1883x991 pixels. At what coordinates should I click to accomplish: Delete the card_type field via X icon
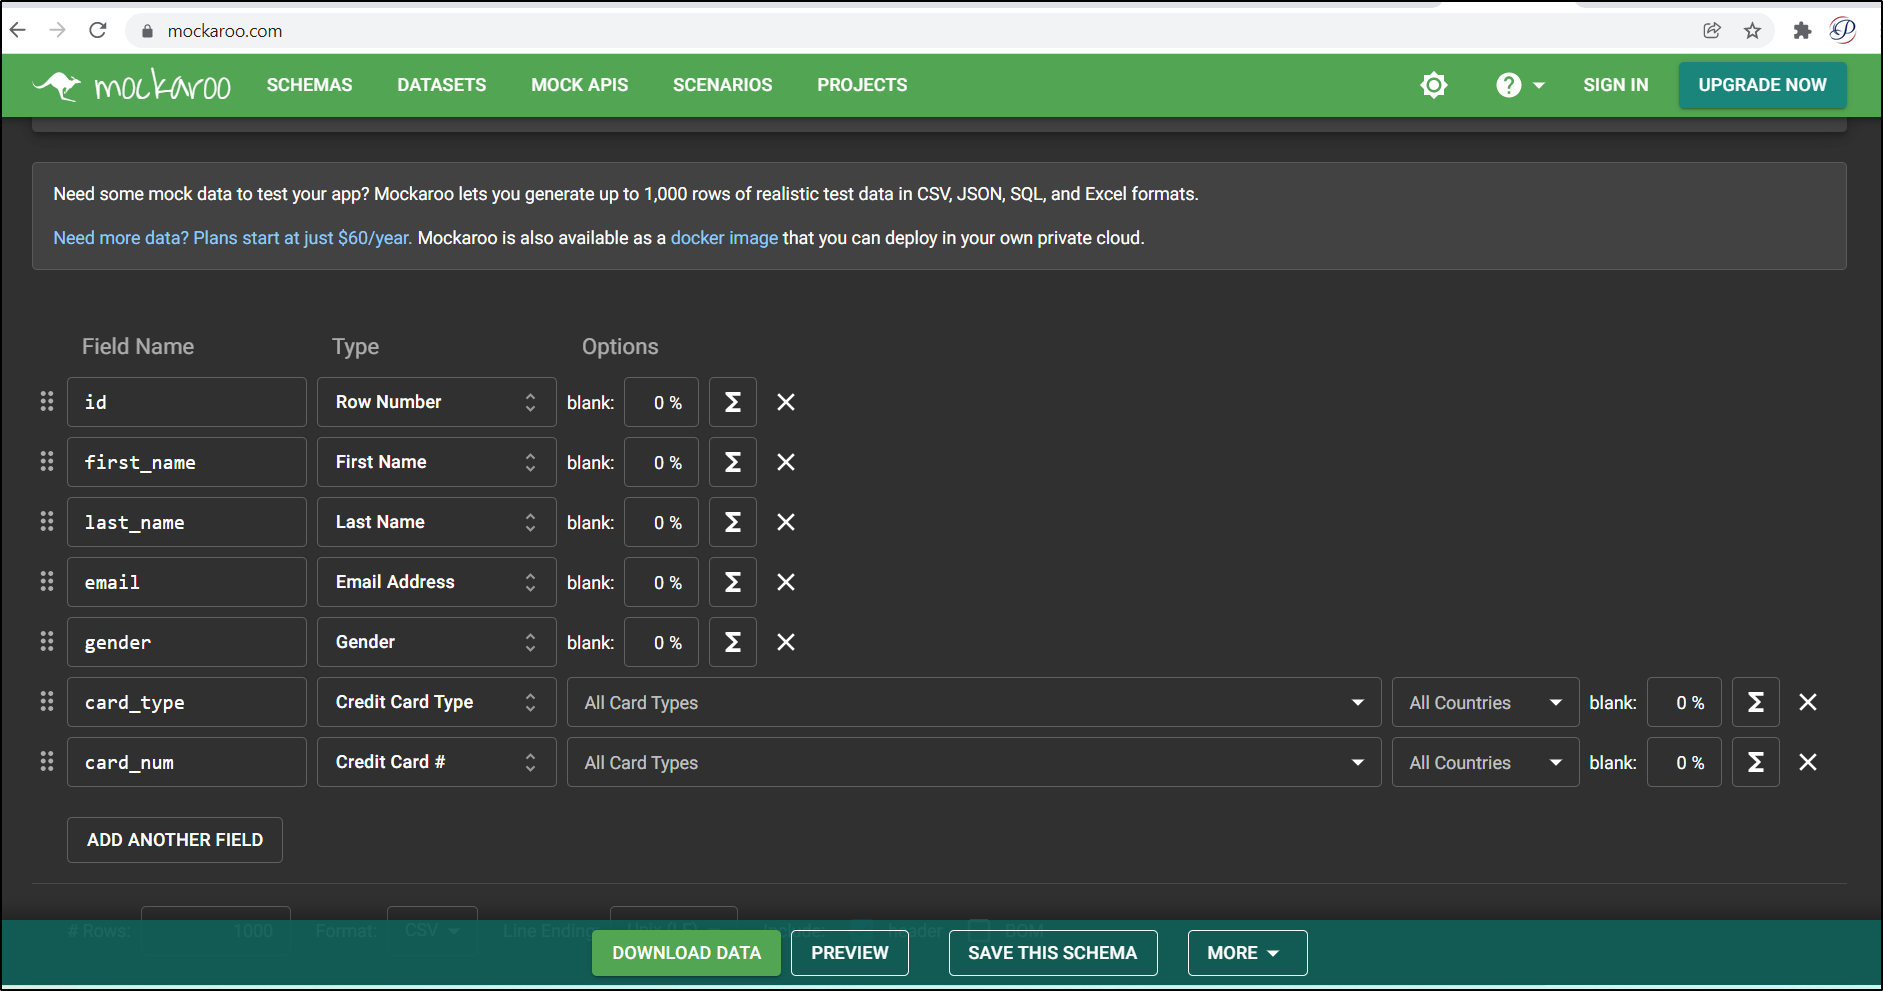pyautogui.click(x=1807, y=702)
